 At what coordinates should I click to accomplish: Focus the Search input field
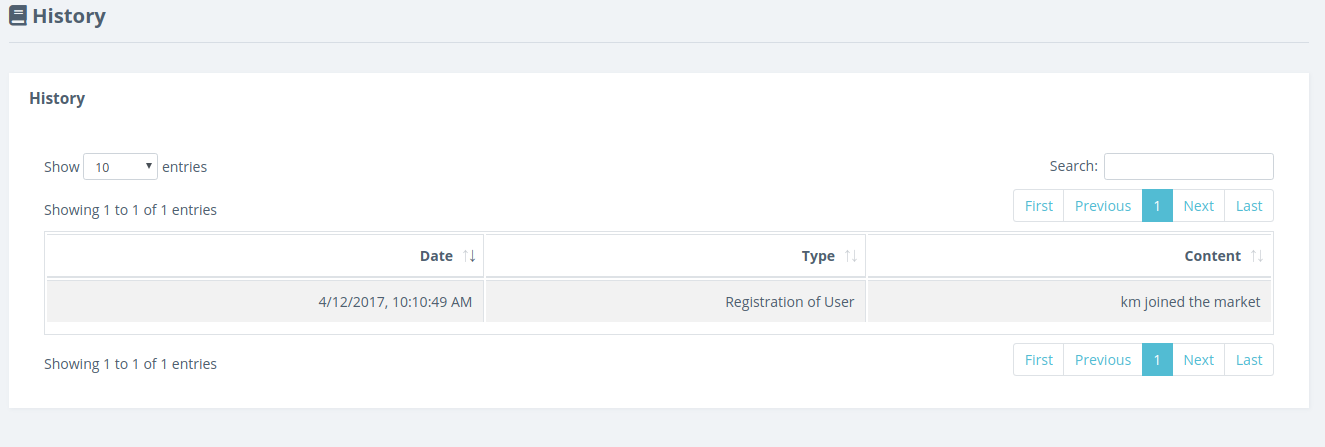(x=1188, y=166)
